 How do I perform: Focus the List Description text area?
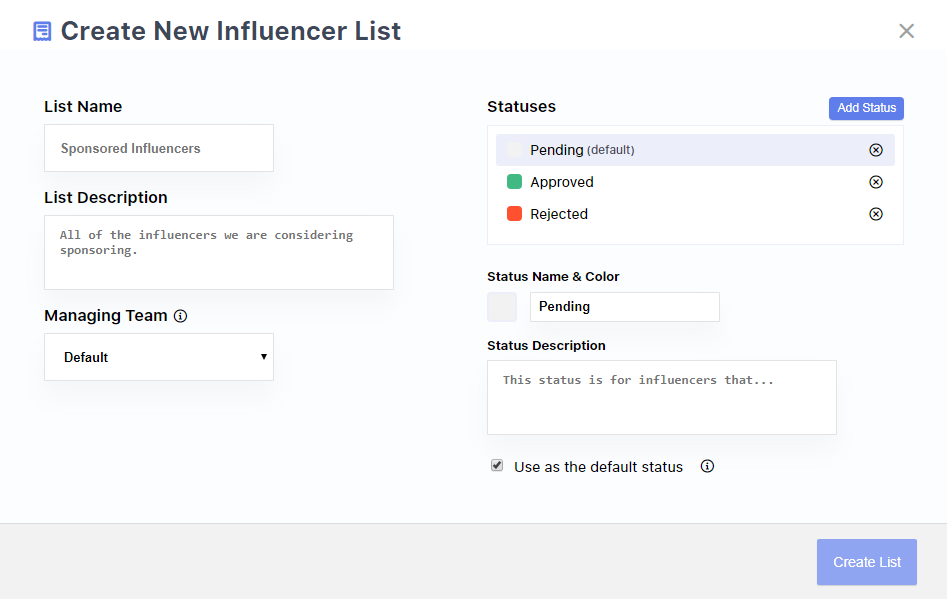[x=219, y=252]
